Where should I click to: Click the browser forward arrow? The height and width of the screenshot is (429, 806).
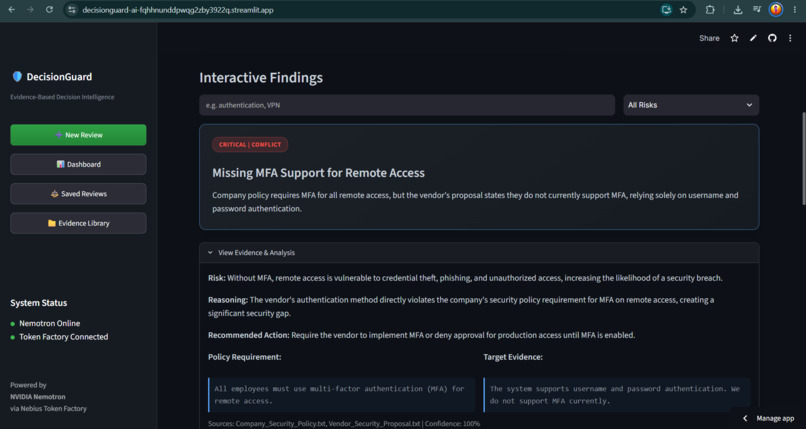coord(30,10)
